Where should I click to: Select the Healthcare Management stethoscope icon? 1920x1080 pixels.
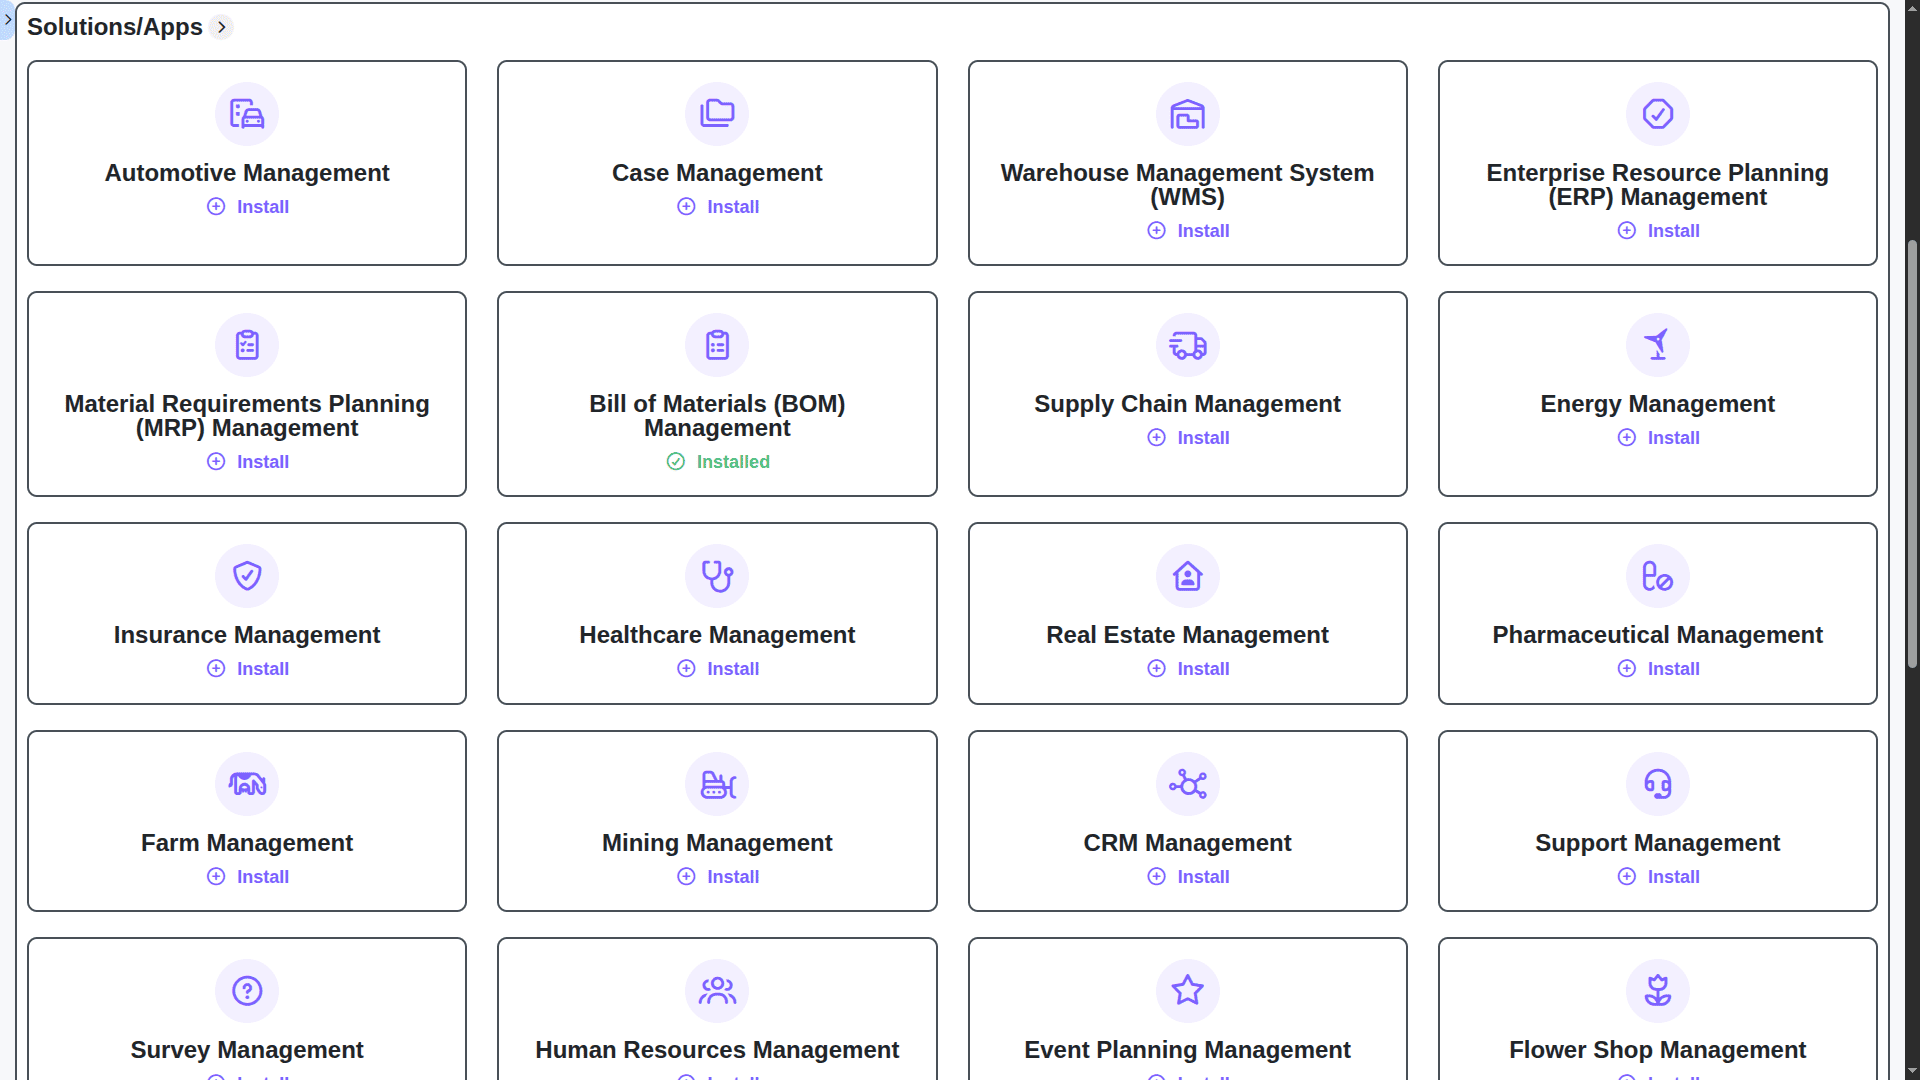coord(717,575)
